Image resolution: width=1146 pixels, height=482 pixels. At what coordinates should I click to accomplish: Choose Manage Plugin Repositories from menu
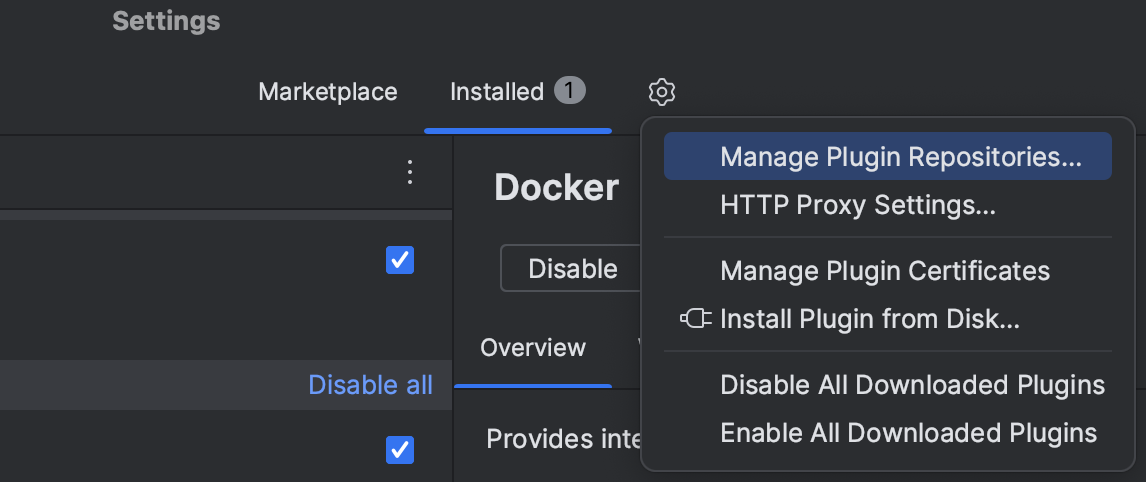900,157
